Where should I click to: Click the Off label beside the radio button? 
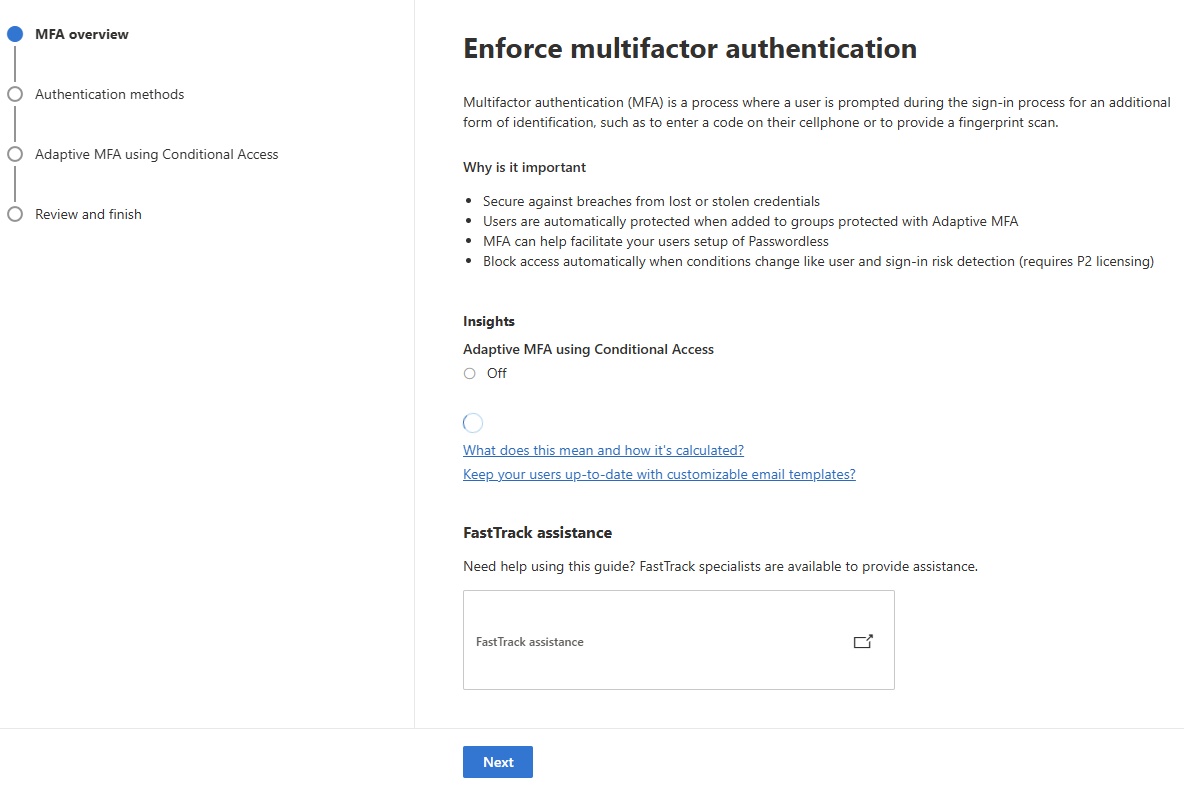click(x=497, y=374)
